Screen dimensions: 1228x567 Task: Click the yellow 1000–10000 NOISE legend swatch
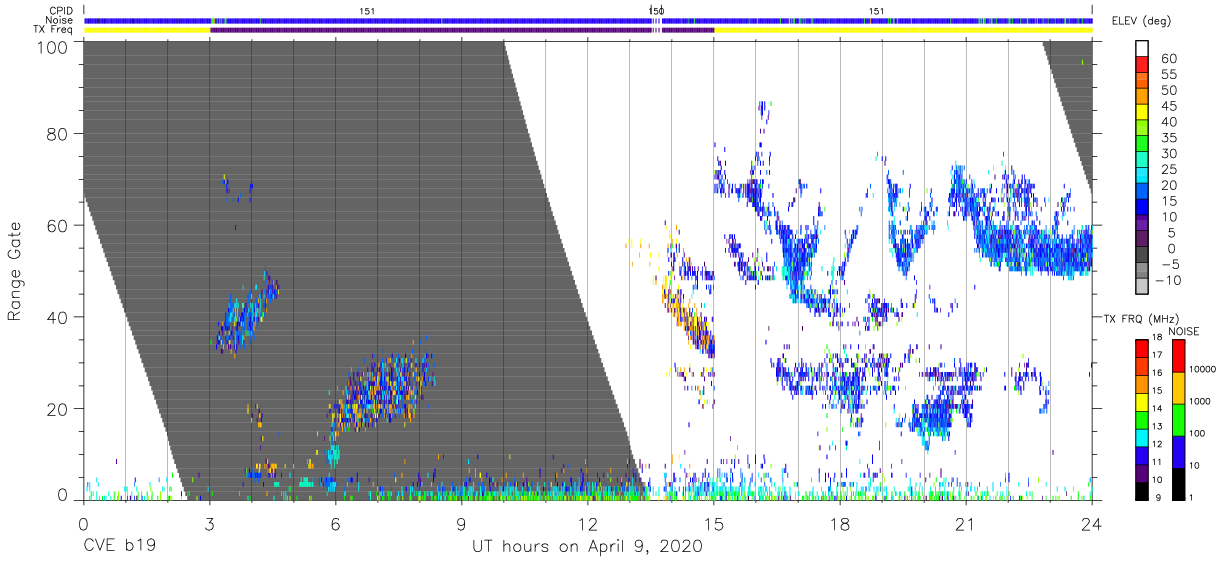pyautogui.click(x=1179, y=387)
